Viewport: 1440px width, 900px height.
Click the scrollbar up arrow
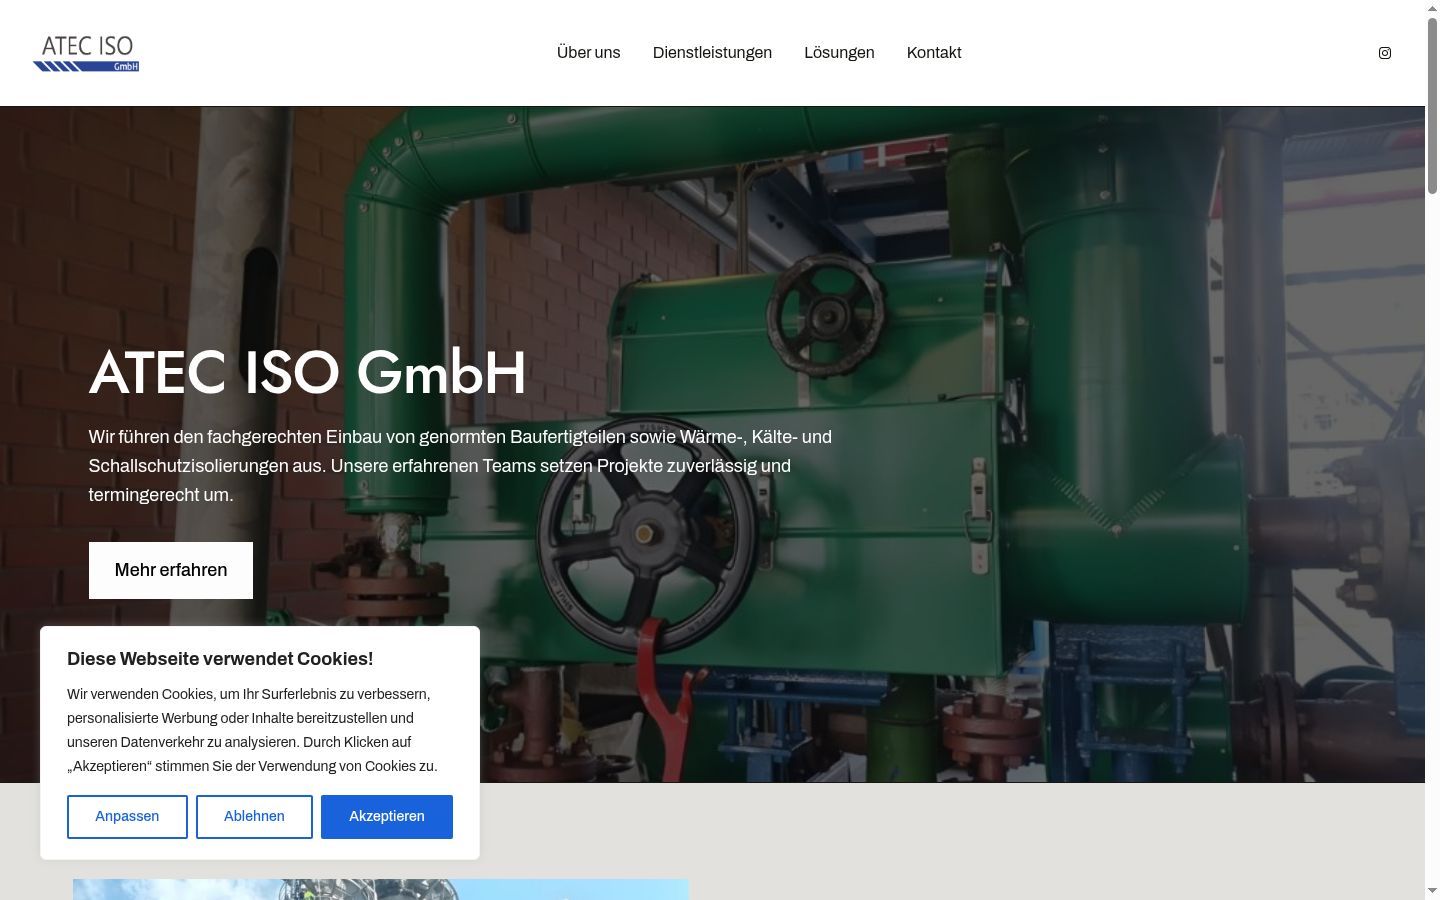click(1432, 8)
